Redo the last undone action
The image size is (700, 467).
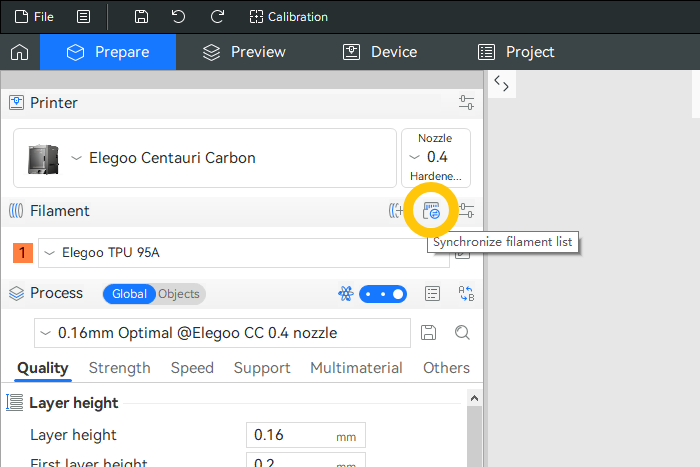(217, 17)
